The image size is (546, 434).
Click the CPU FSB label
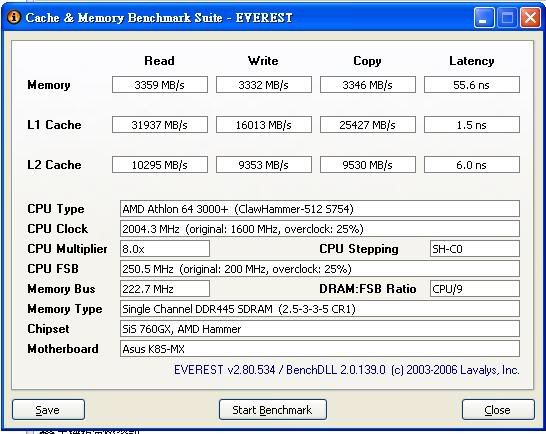(x=53, y=269)
